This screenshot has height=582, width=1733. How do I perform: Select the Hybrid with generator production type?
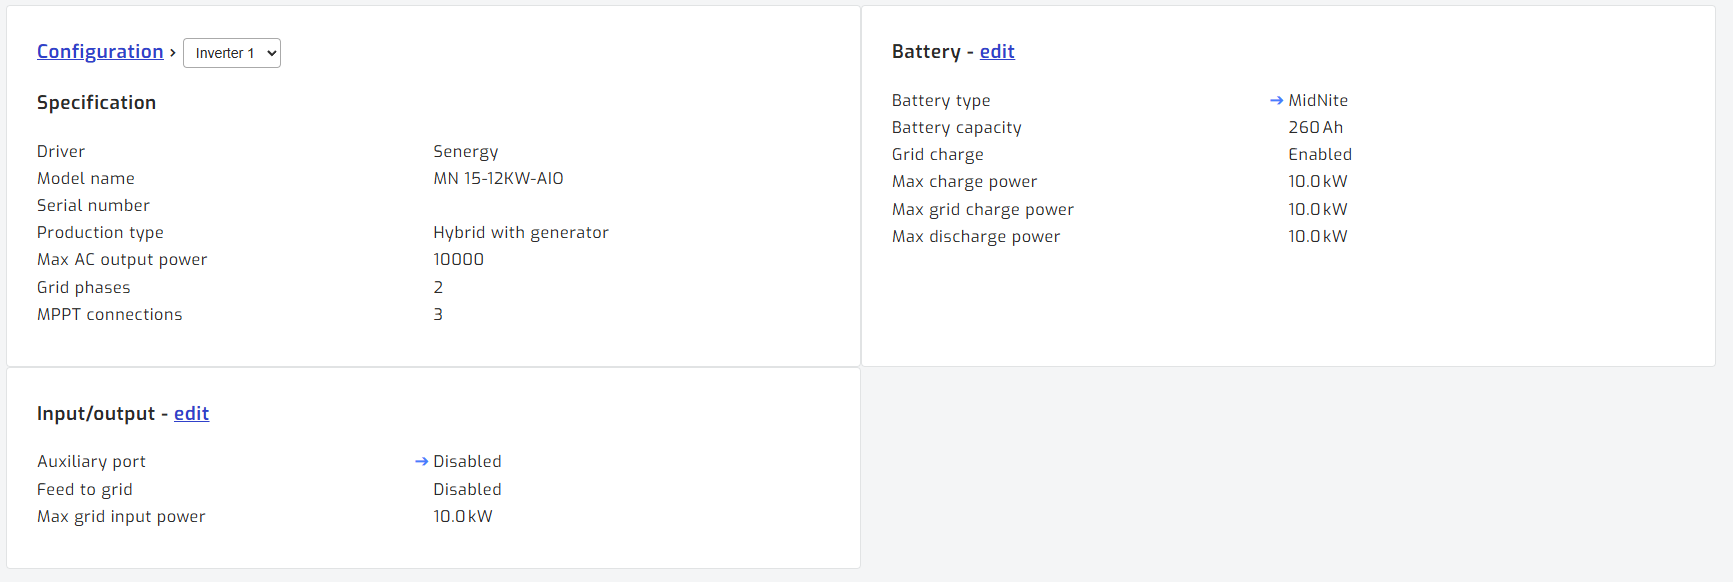point(520,232)
